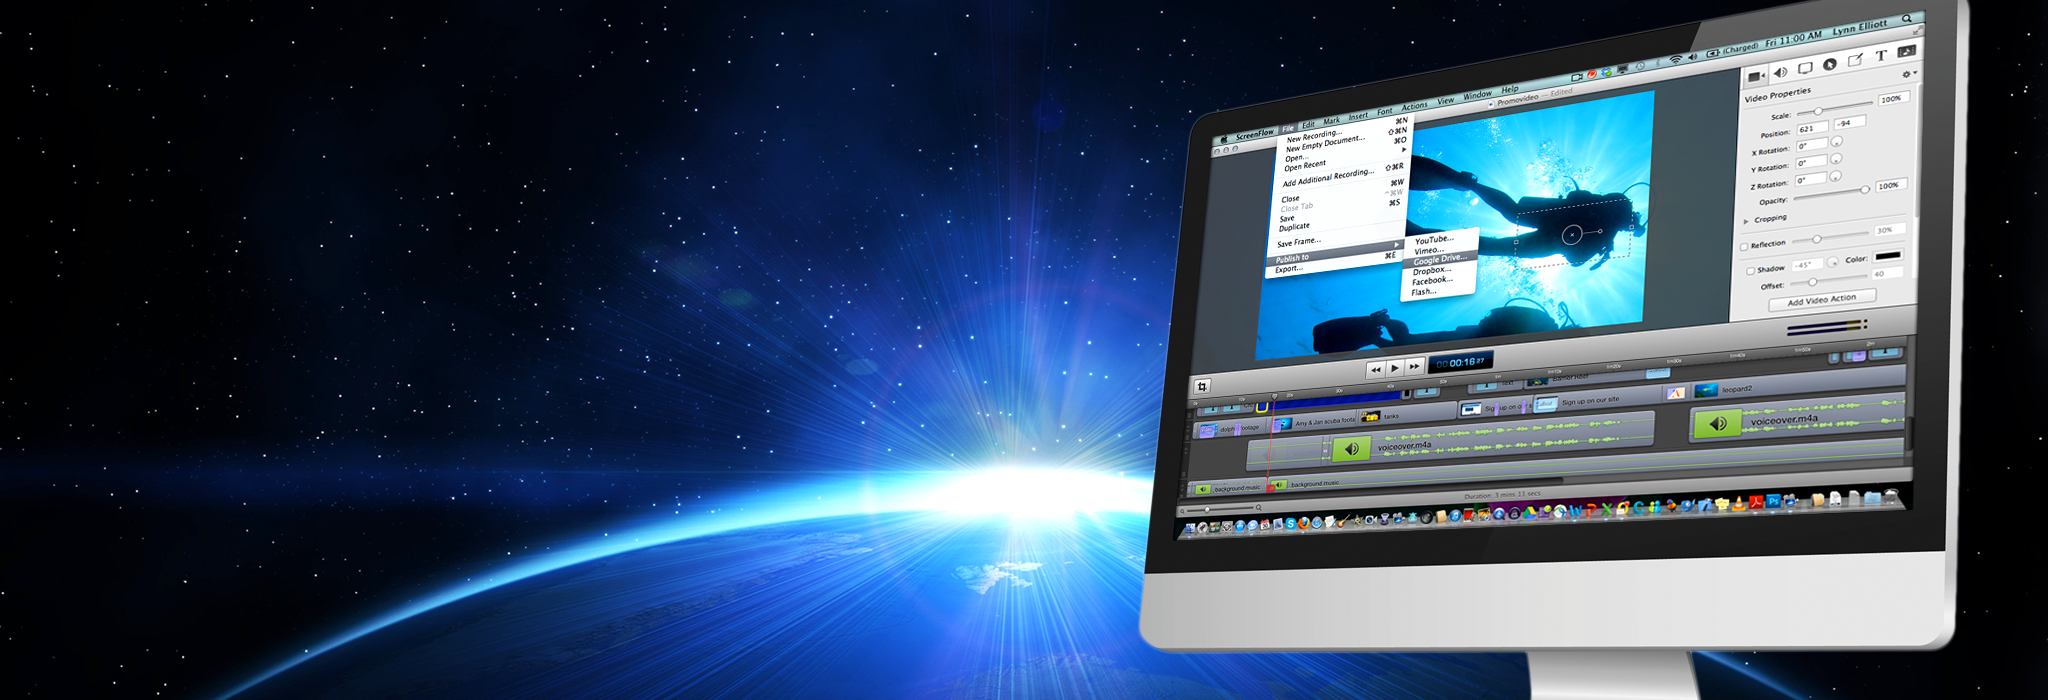Click the X Rotation dial
The image size is (2048, 700).
[x=1836, y=142]
